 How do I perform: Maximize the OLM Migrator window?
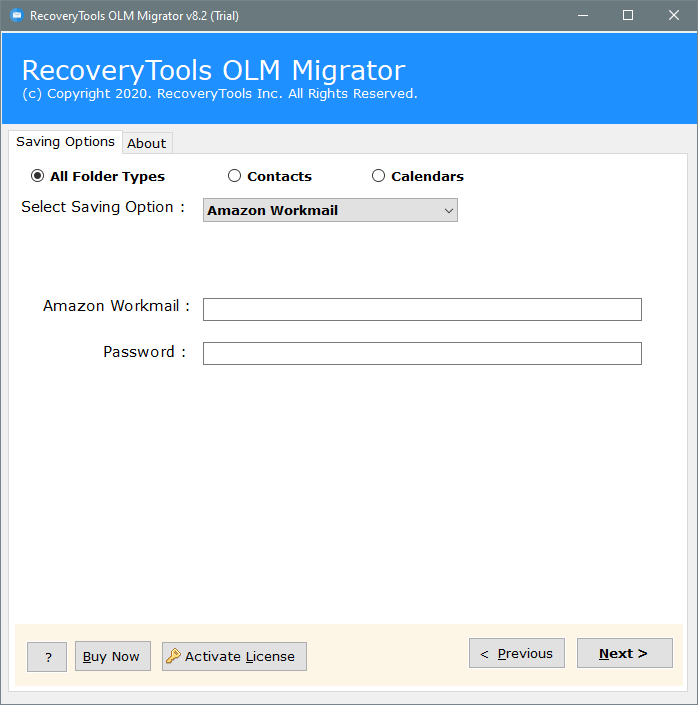[628, 15]
